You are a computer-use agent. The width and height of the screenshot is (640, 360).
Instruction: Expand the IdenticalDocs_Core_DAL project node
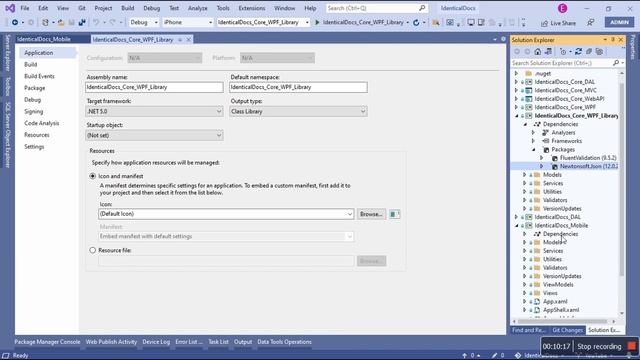[x=516, y=82]
